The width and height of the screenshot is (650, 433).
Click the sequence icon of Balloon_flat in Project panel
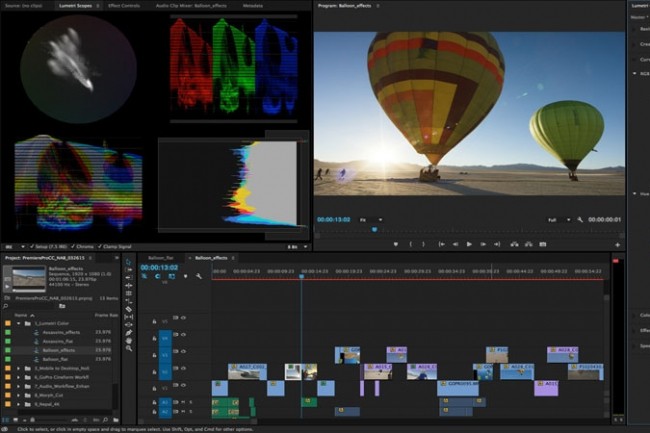(x=36, y=359)
